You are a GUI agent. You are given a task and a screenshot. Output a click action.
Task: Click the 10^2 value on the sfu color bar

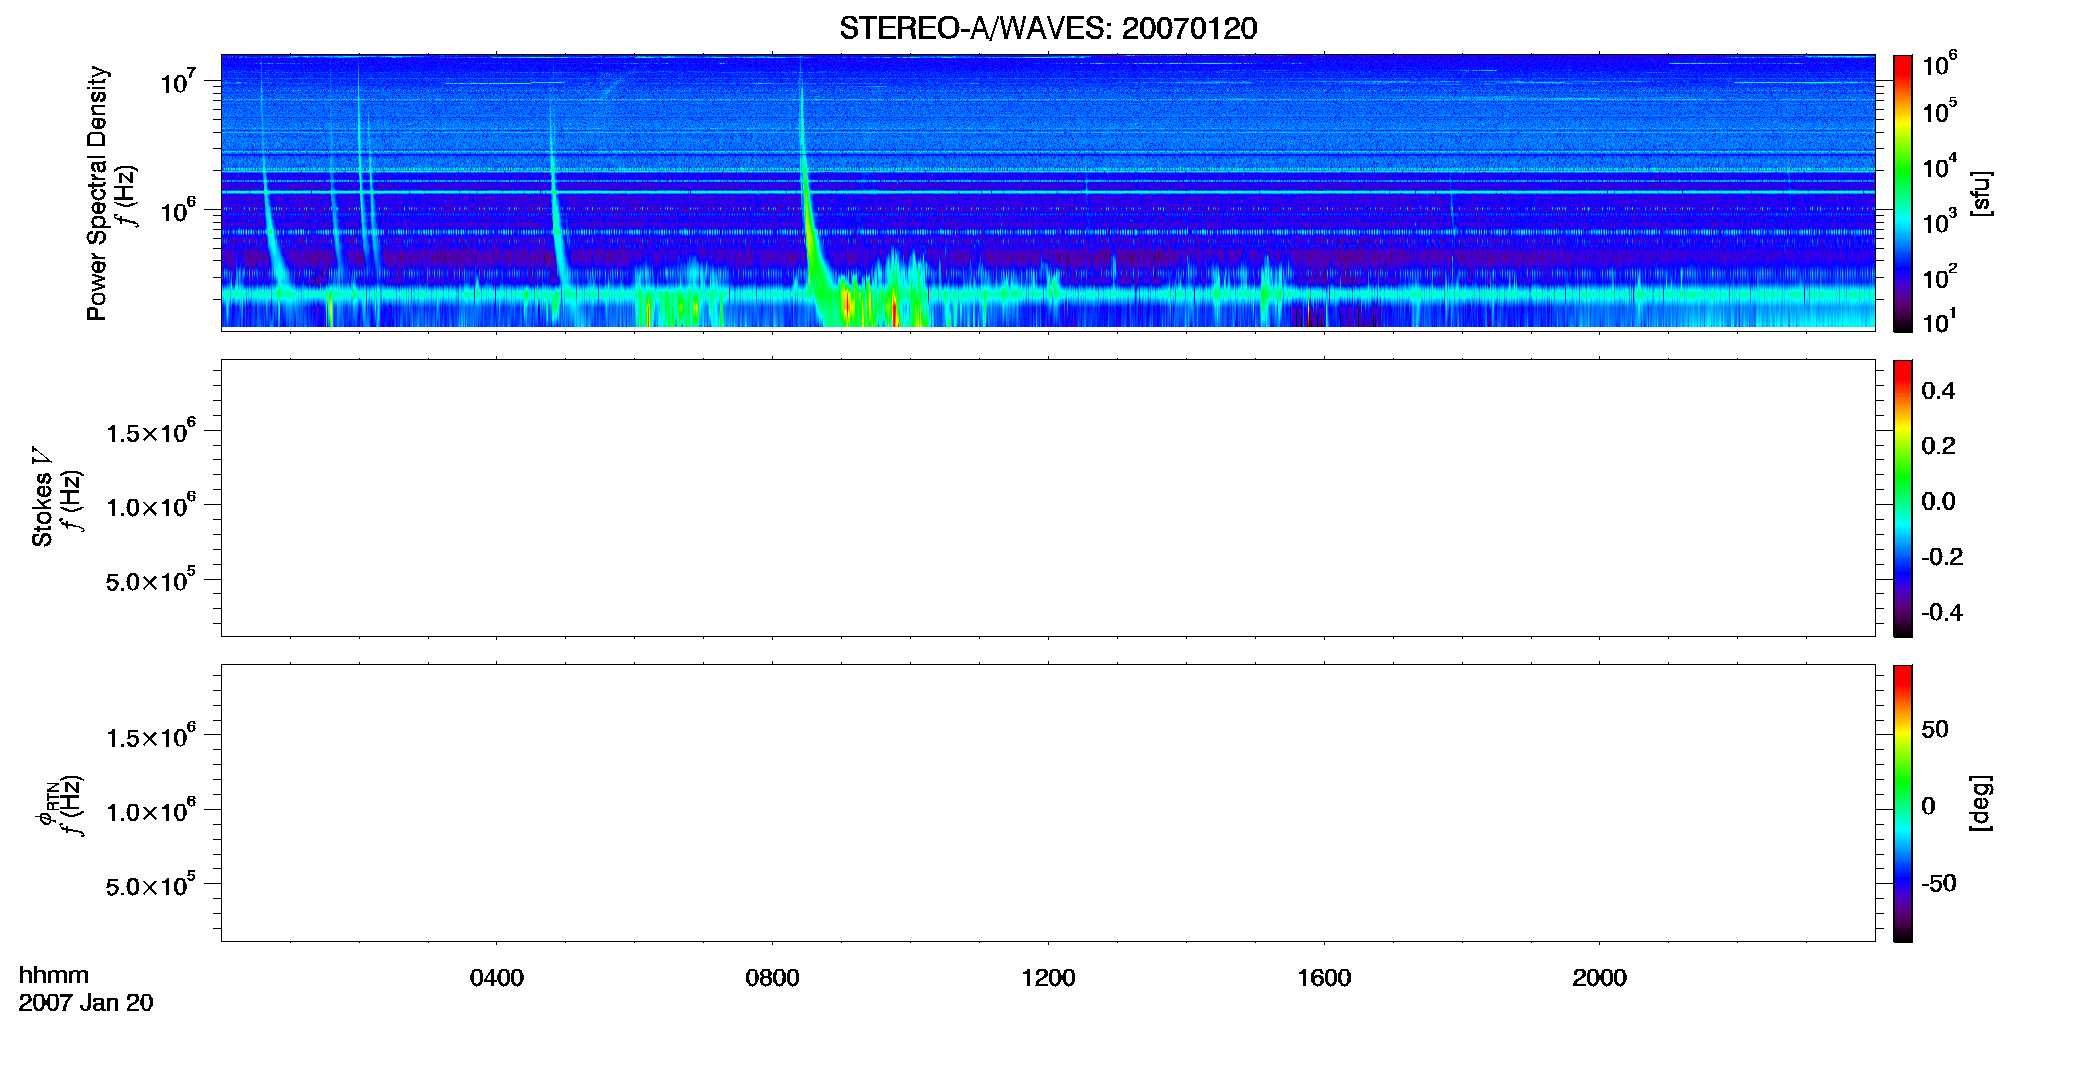coord(1940,276)
